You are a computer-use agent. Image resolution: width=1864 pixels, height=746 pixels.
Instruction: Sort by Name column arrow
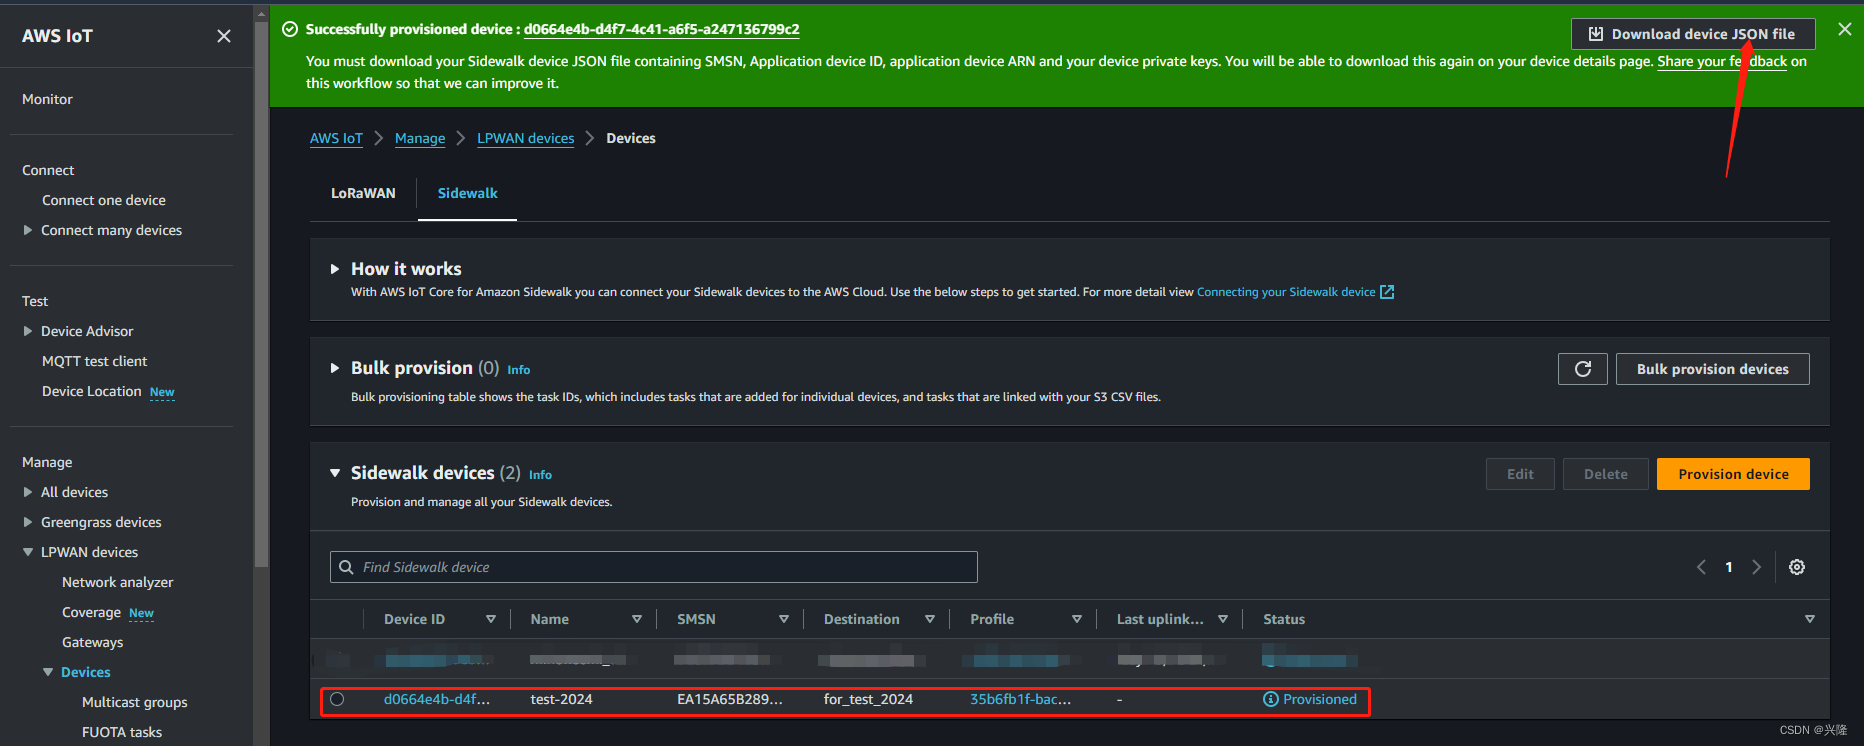637,619
